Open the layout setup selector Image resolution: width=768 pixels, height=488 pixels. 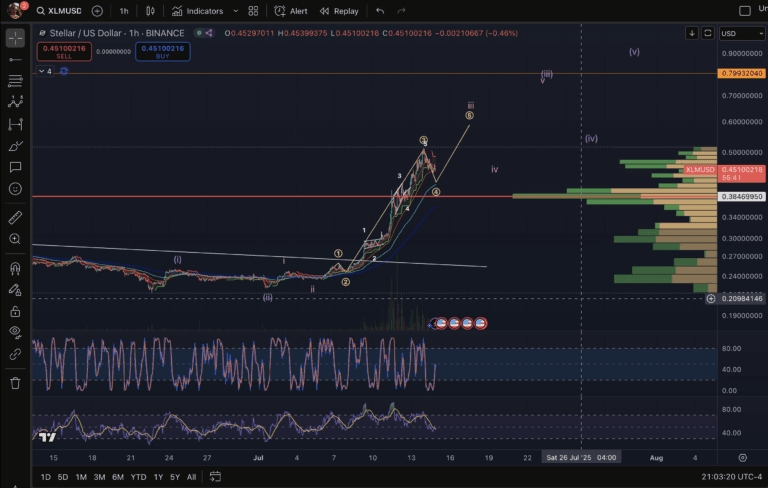(745, 11)
